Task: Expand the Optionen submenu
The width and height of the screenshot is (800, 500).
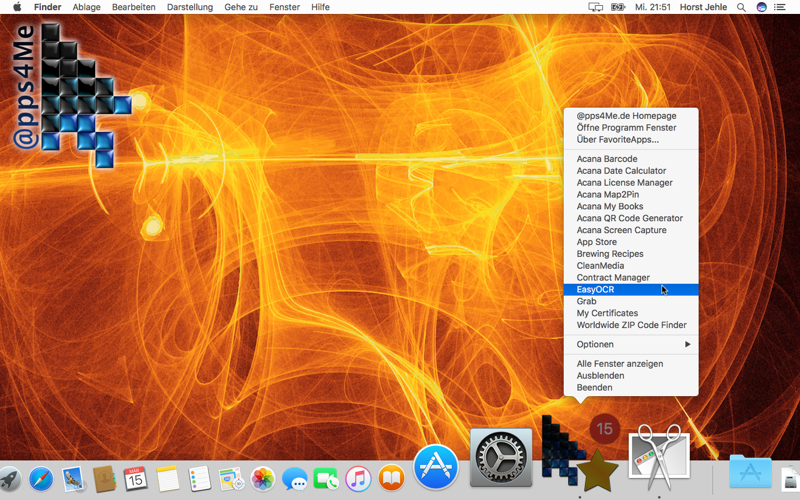Action: (x=631, y=344)
